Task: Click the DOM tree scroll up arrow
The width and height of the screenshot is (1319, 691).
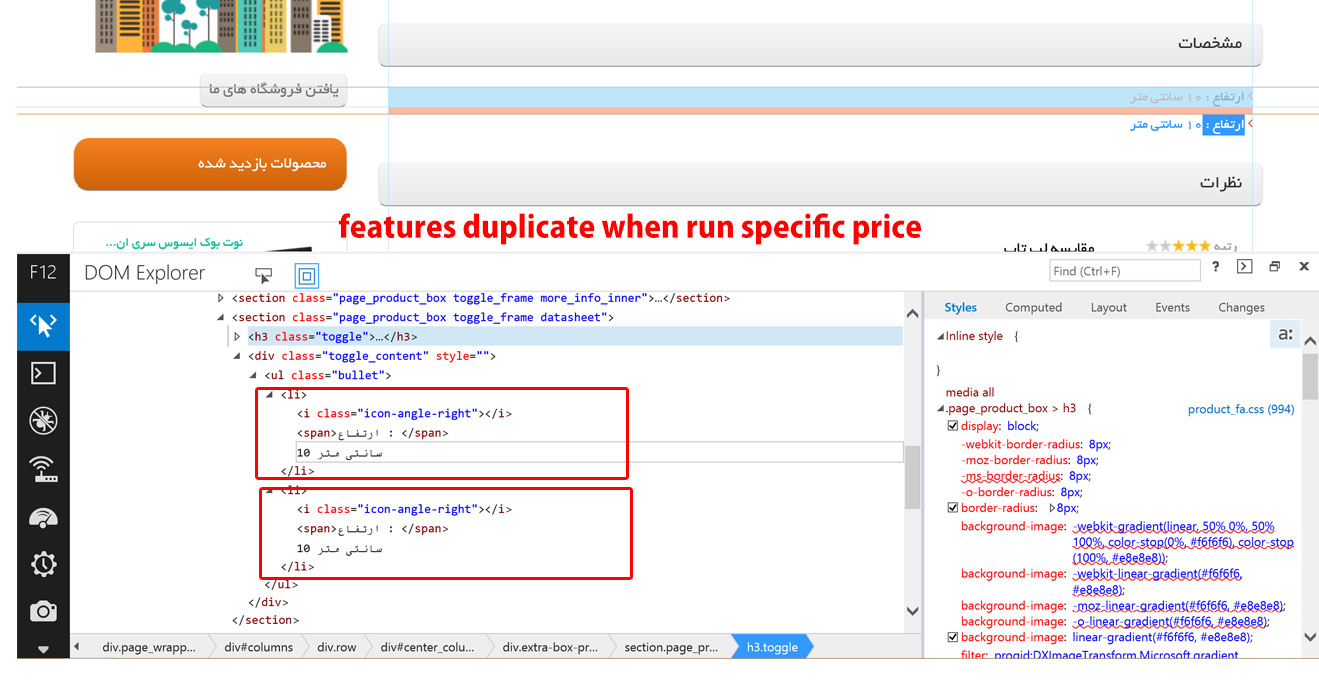Action: (x=912, y=314)
